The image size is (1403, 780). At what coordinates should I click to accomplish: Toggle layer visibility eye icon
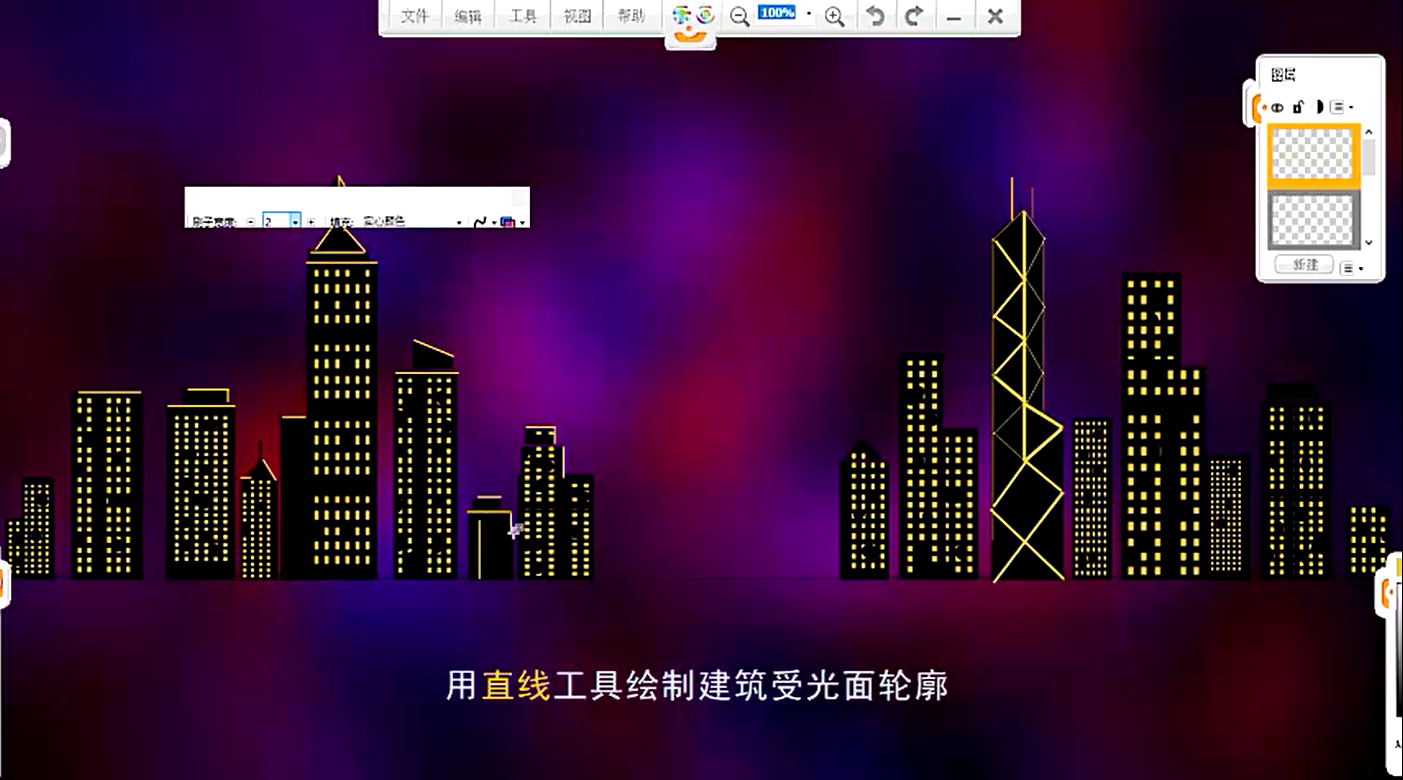pyautogui.click(x=1277, y=106)
